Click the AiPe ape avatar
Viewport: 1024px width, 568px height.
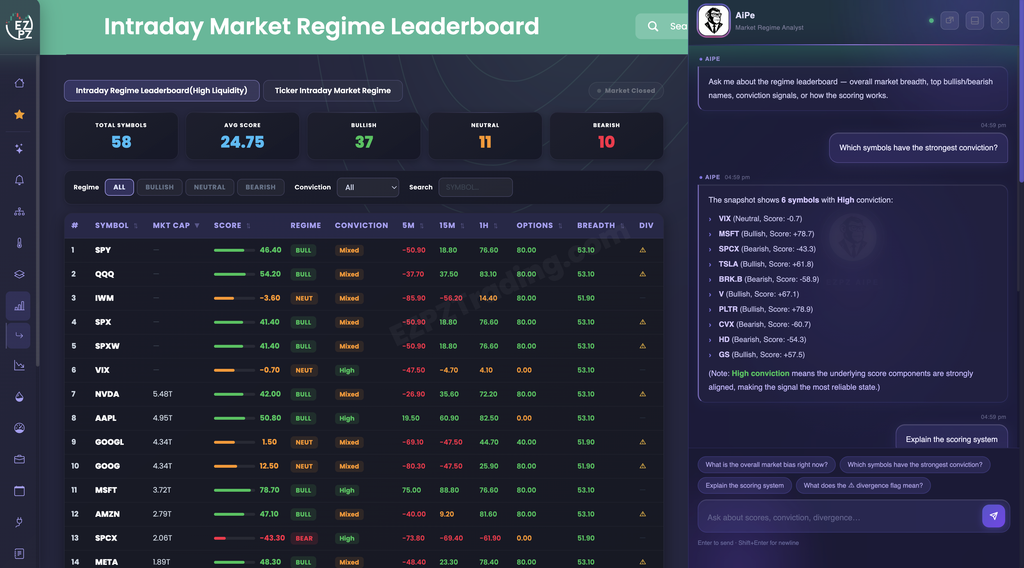point(713,20)
